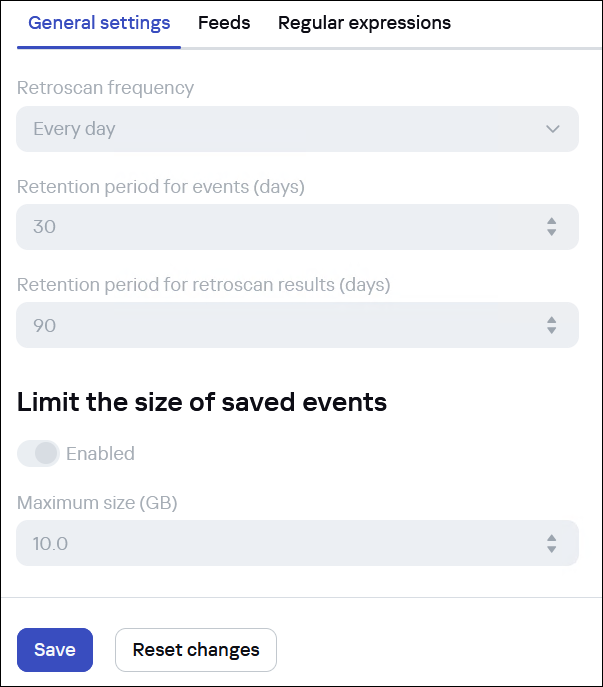This screenshot has width=603, height=687.
Task: Open the Retroscan frequency dropdown
Action: click(x=297, y=129)
